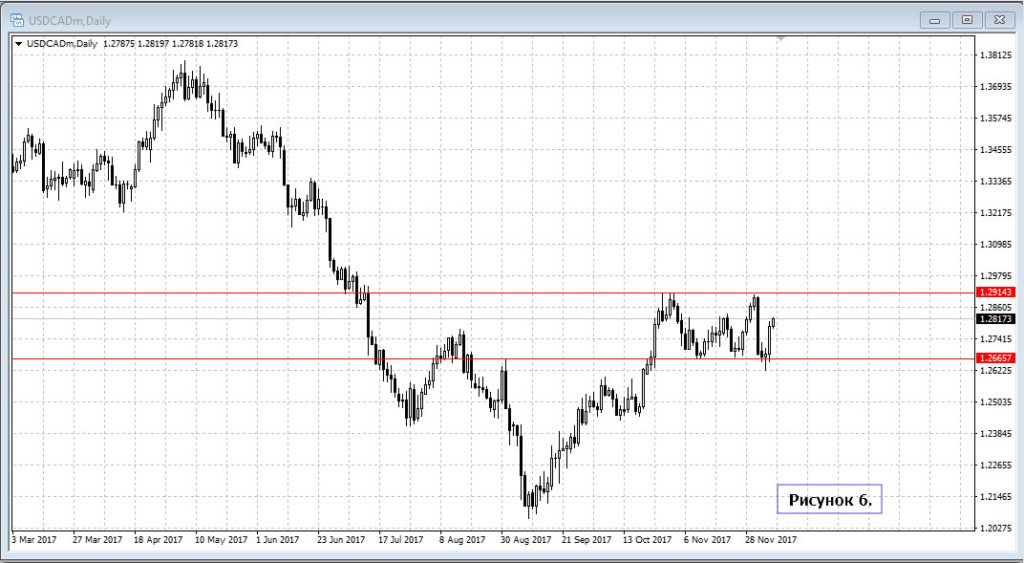The image size is (1024, 563).
Task: Click the red 1.26657 price label
Action: pos(996,357)
